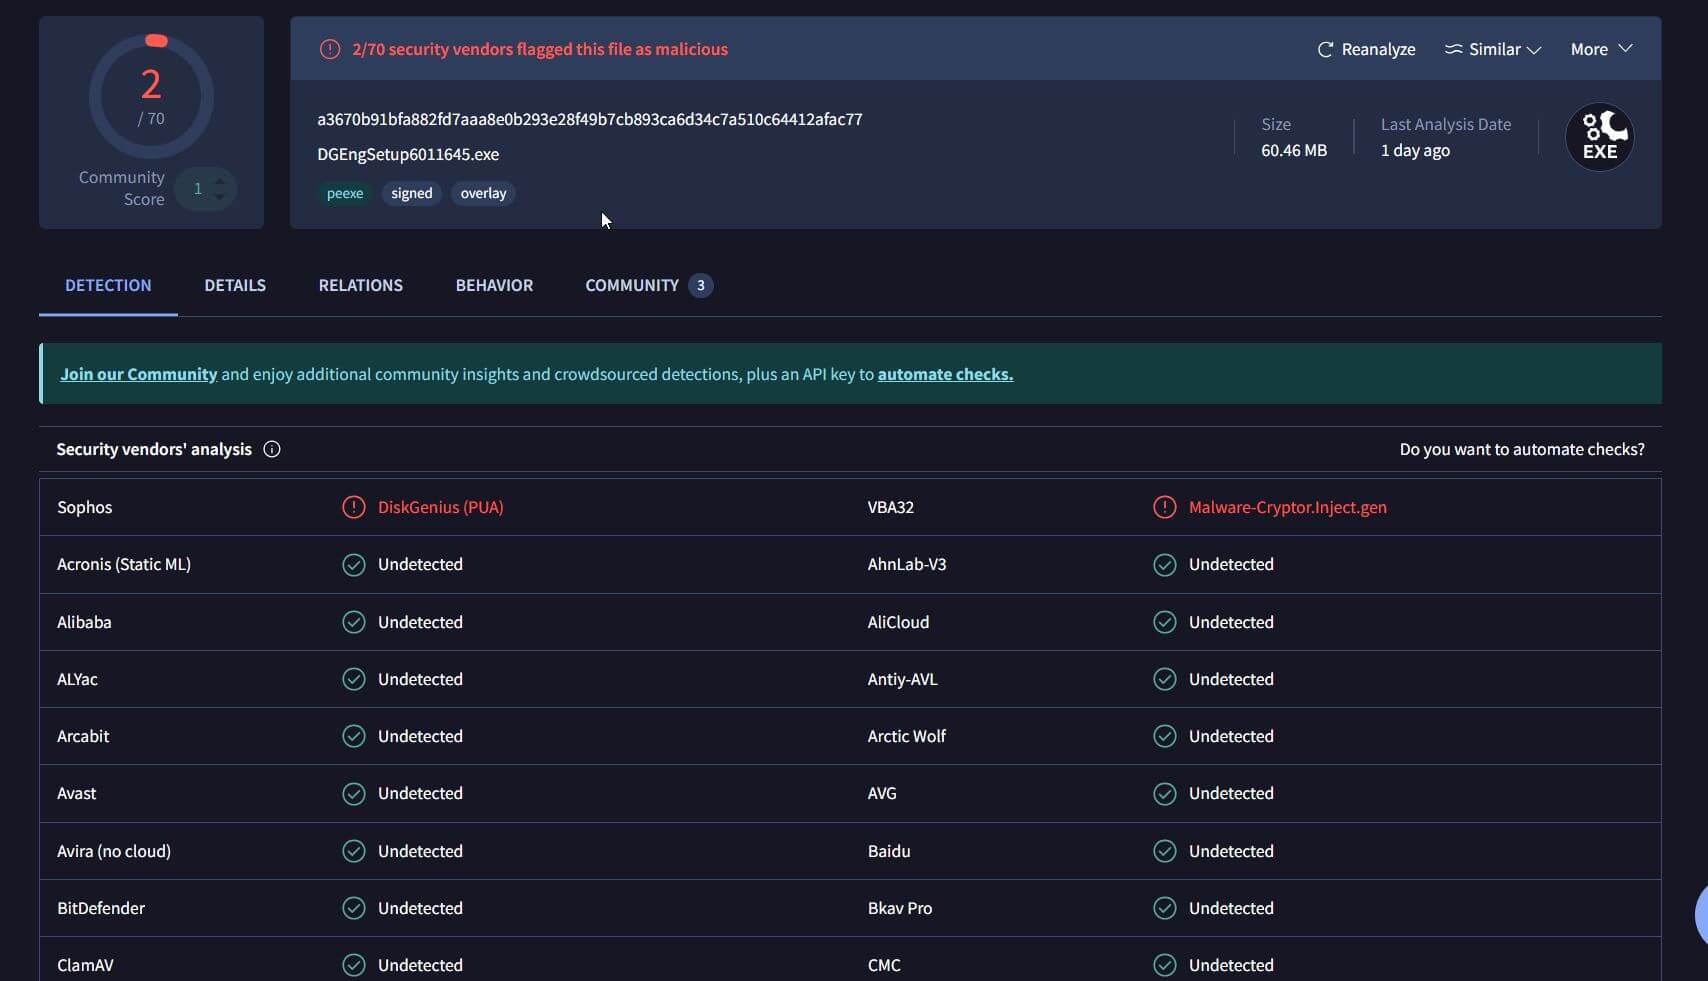The width and height of the screenshot is (1708, 981).
Task: Upvote the community score
Action: [x=220, y=180]
